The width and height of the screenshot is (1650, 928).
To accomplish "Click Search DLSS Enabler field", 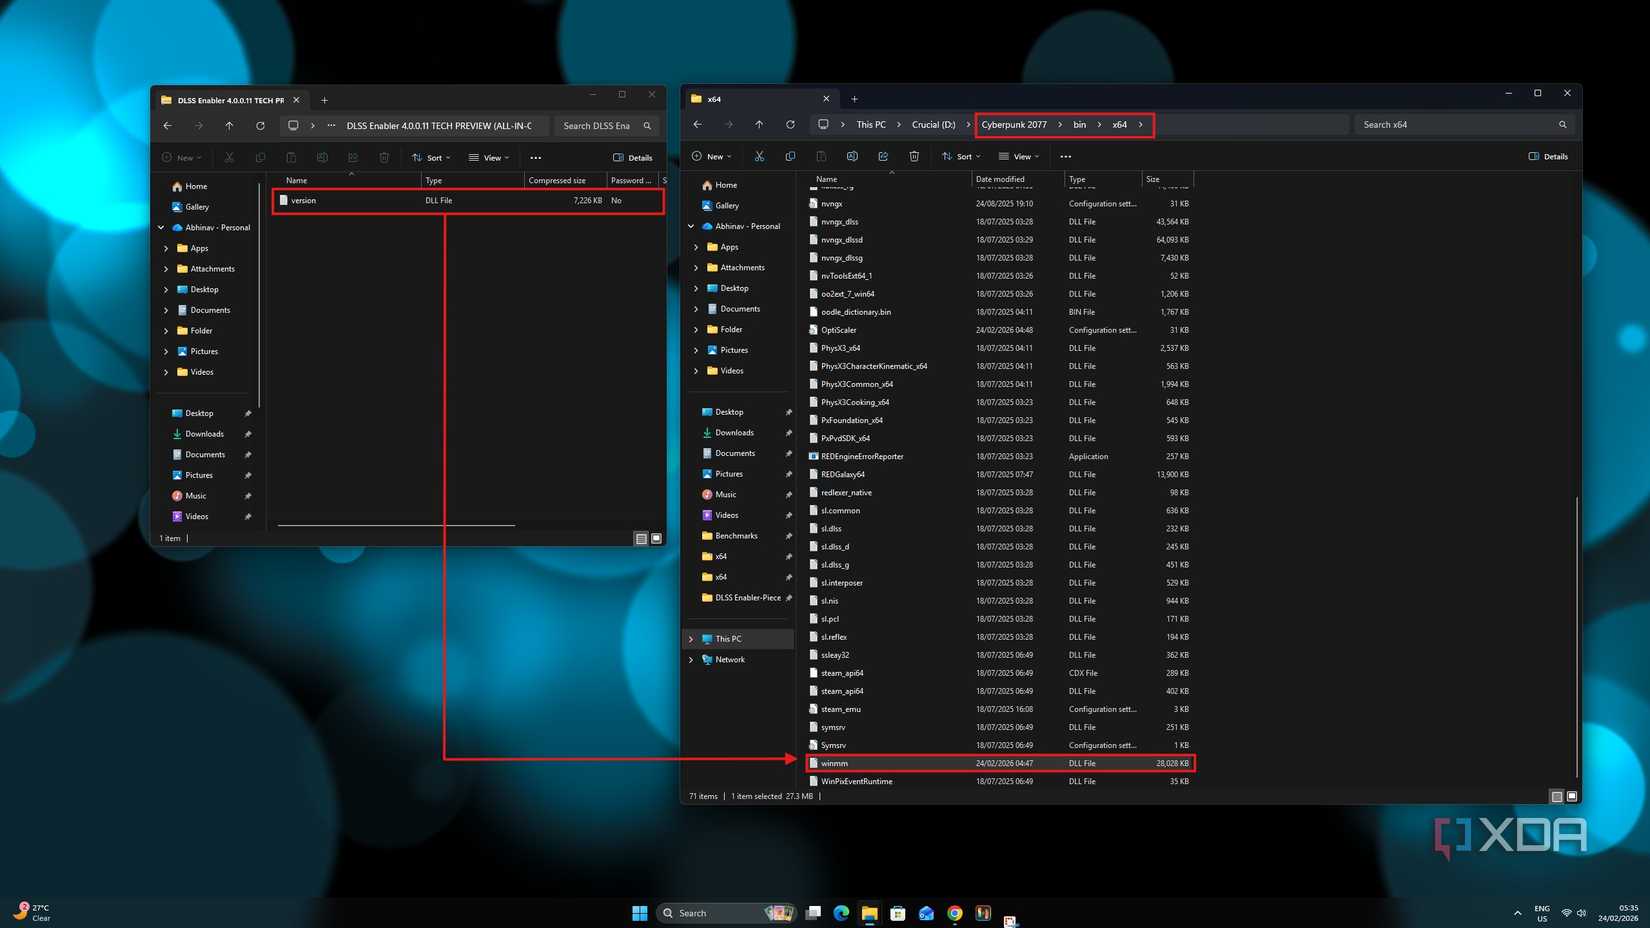I will point(606,126).
